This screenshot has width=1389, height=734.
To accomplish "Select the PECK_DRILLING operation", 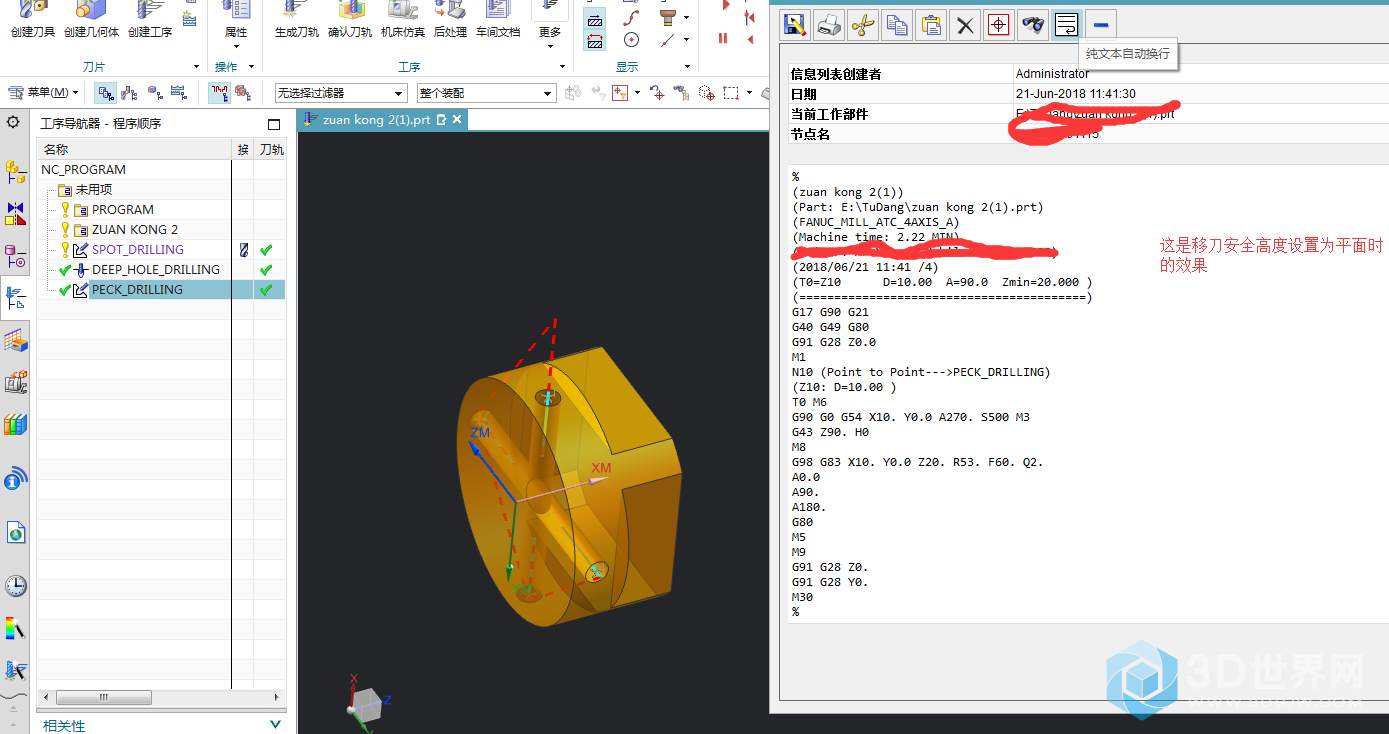I will pos(137,290).
